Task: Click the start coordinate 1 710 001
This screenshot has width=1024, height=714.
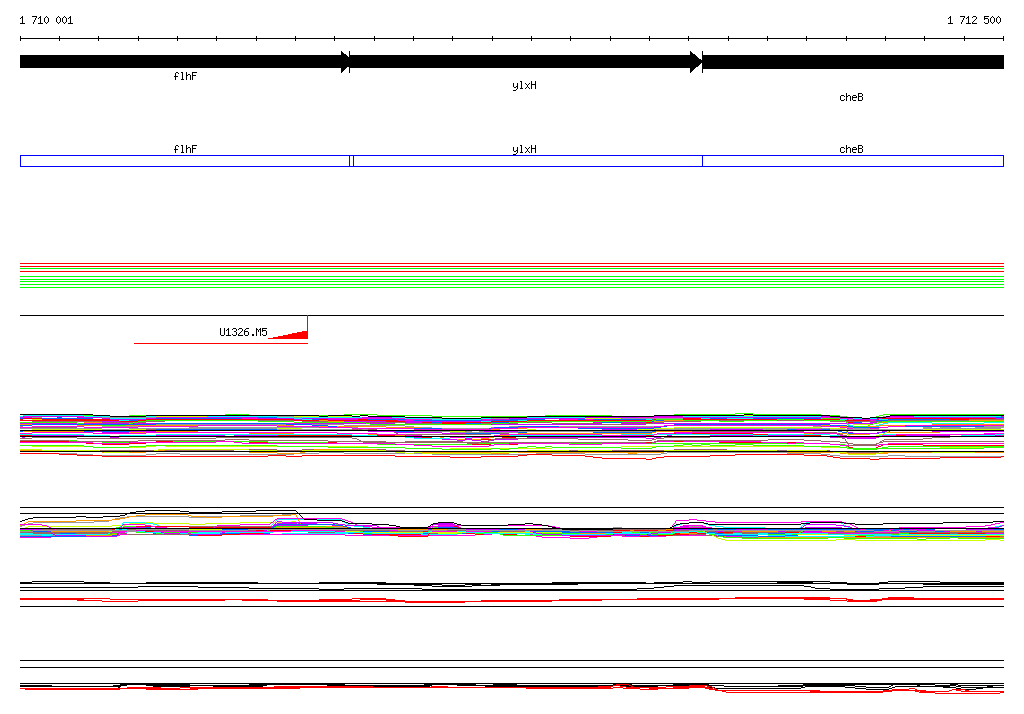Action: coord(46,20)
